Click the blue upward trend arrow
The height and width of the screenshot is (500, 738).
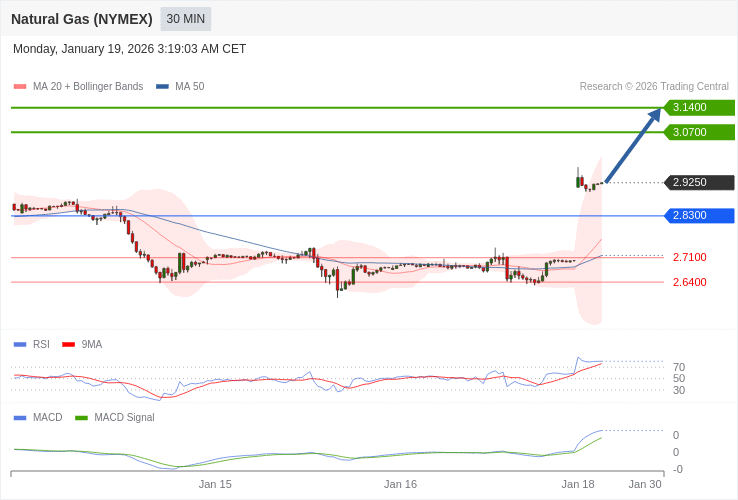[633, 146]
